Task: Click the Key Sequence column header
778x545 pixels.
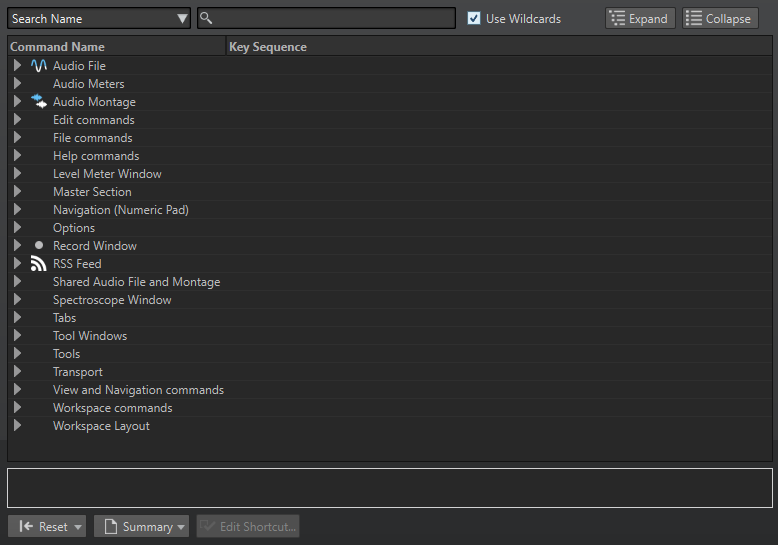Action: [x=268, y=47]
